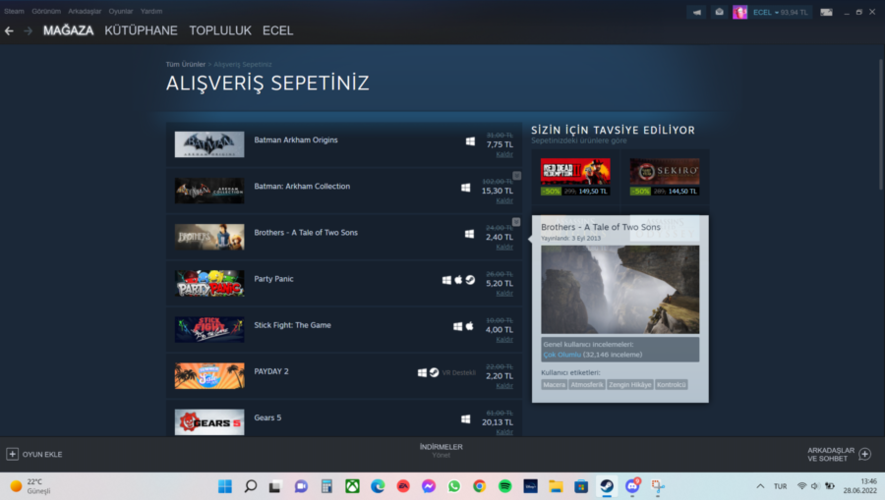
Task: Remove Stick Fight via Kaldır
Action: [x=505, y=340]
